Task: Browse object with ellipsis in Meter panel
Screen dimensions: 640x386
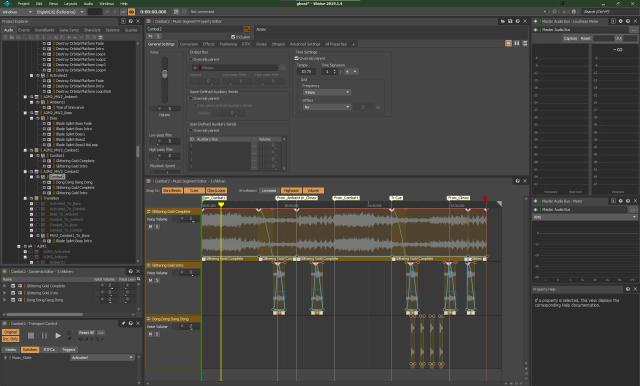Action: tap(633, 209)
